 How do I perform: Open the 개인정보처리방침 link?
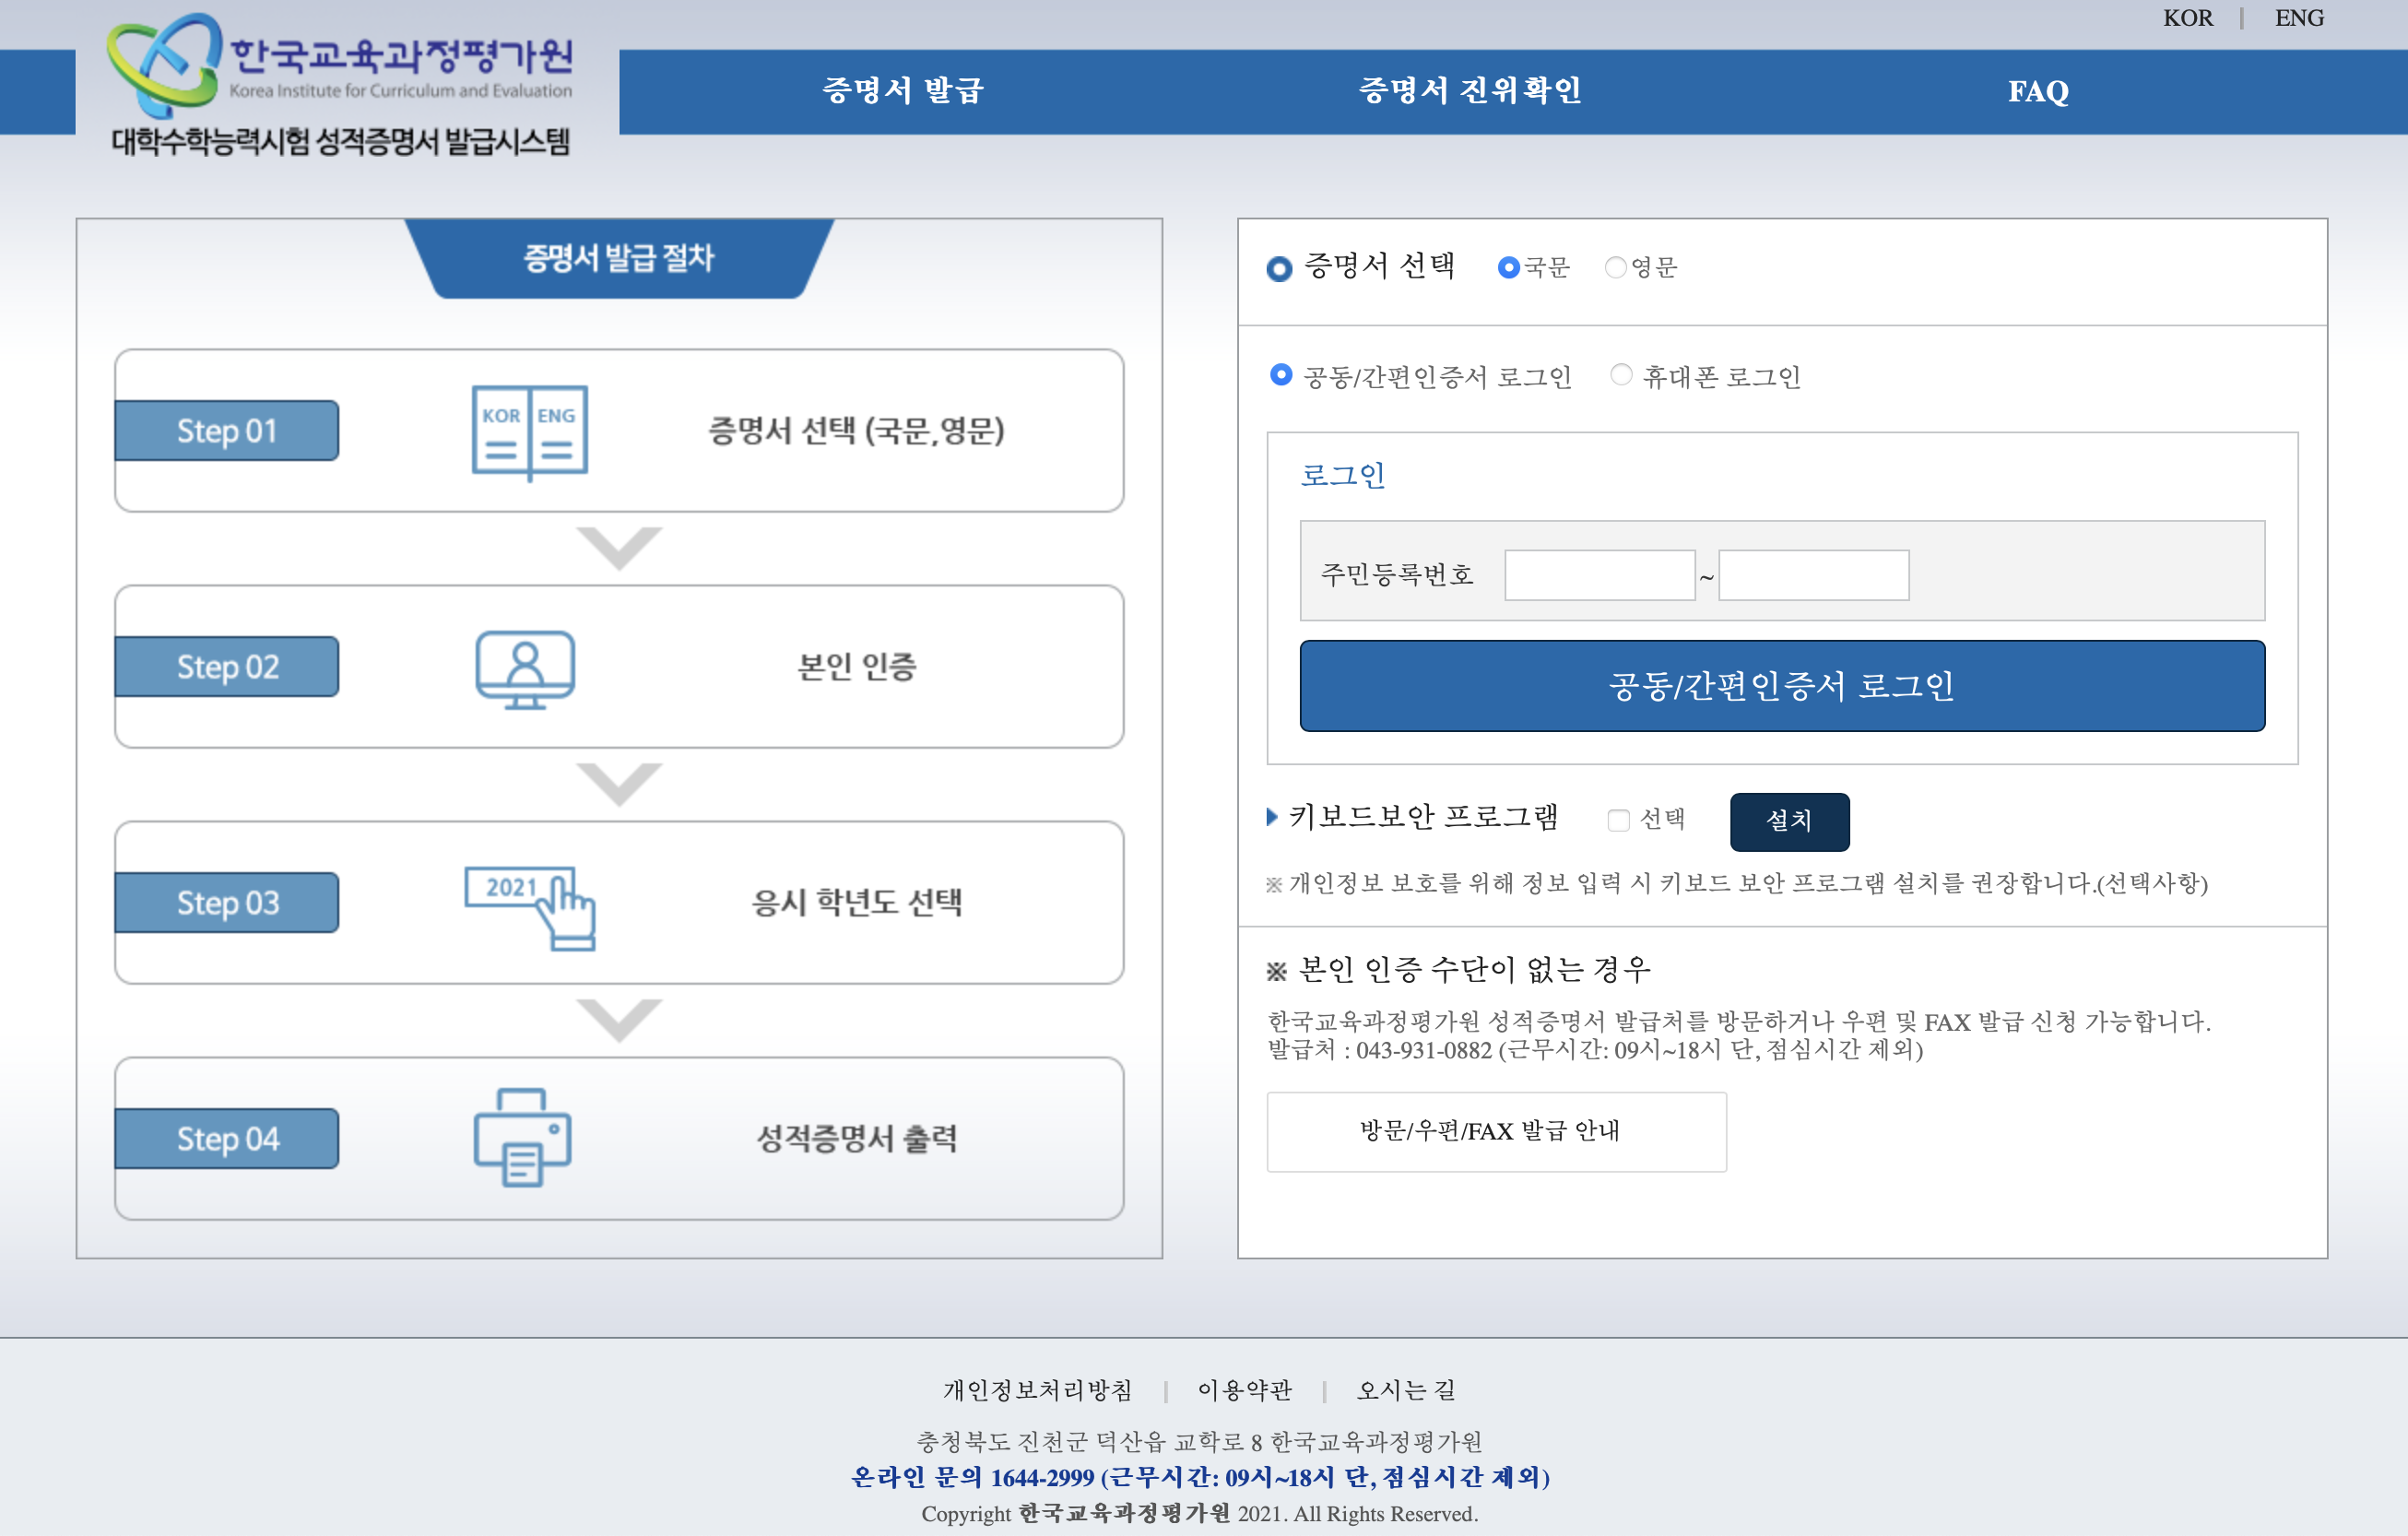[x=1037, y=1390]
